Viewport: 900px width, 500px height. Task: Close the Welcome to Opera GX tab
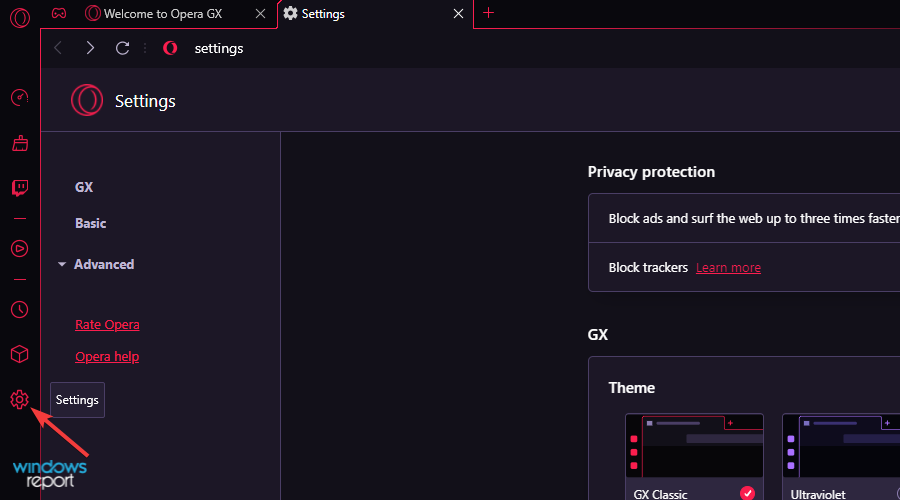tap(261, 14)
